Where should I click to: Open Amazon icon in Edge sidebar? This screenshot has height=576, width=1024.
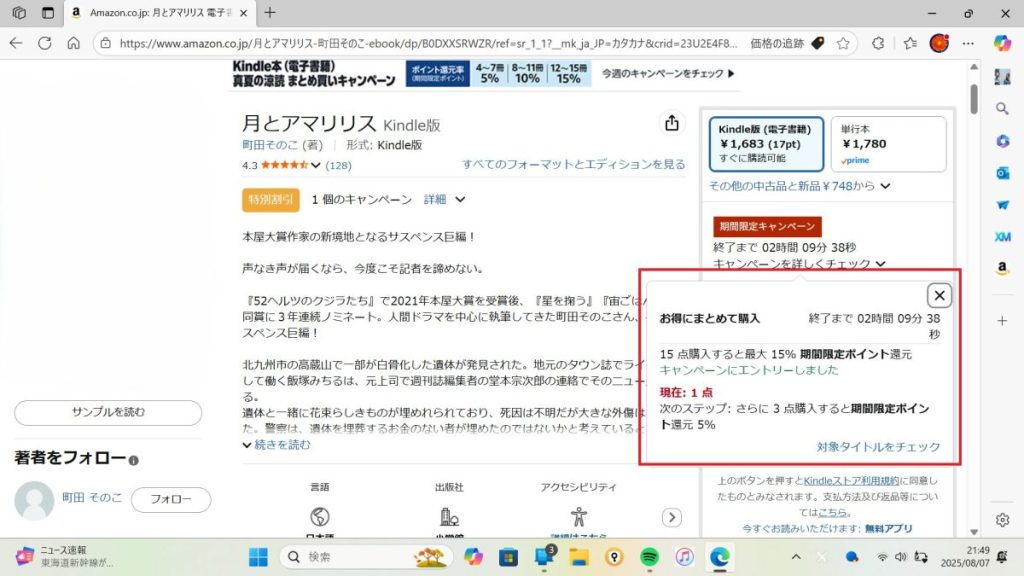pyautogui.click(x=1002, y=268)
